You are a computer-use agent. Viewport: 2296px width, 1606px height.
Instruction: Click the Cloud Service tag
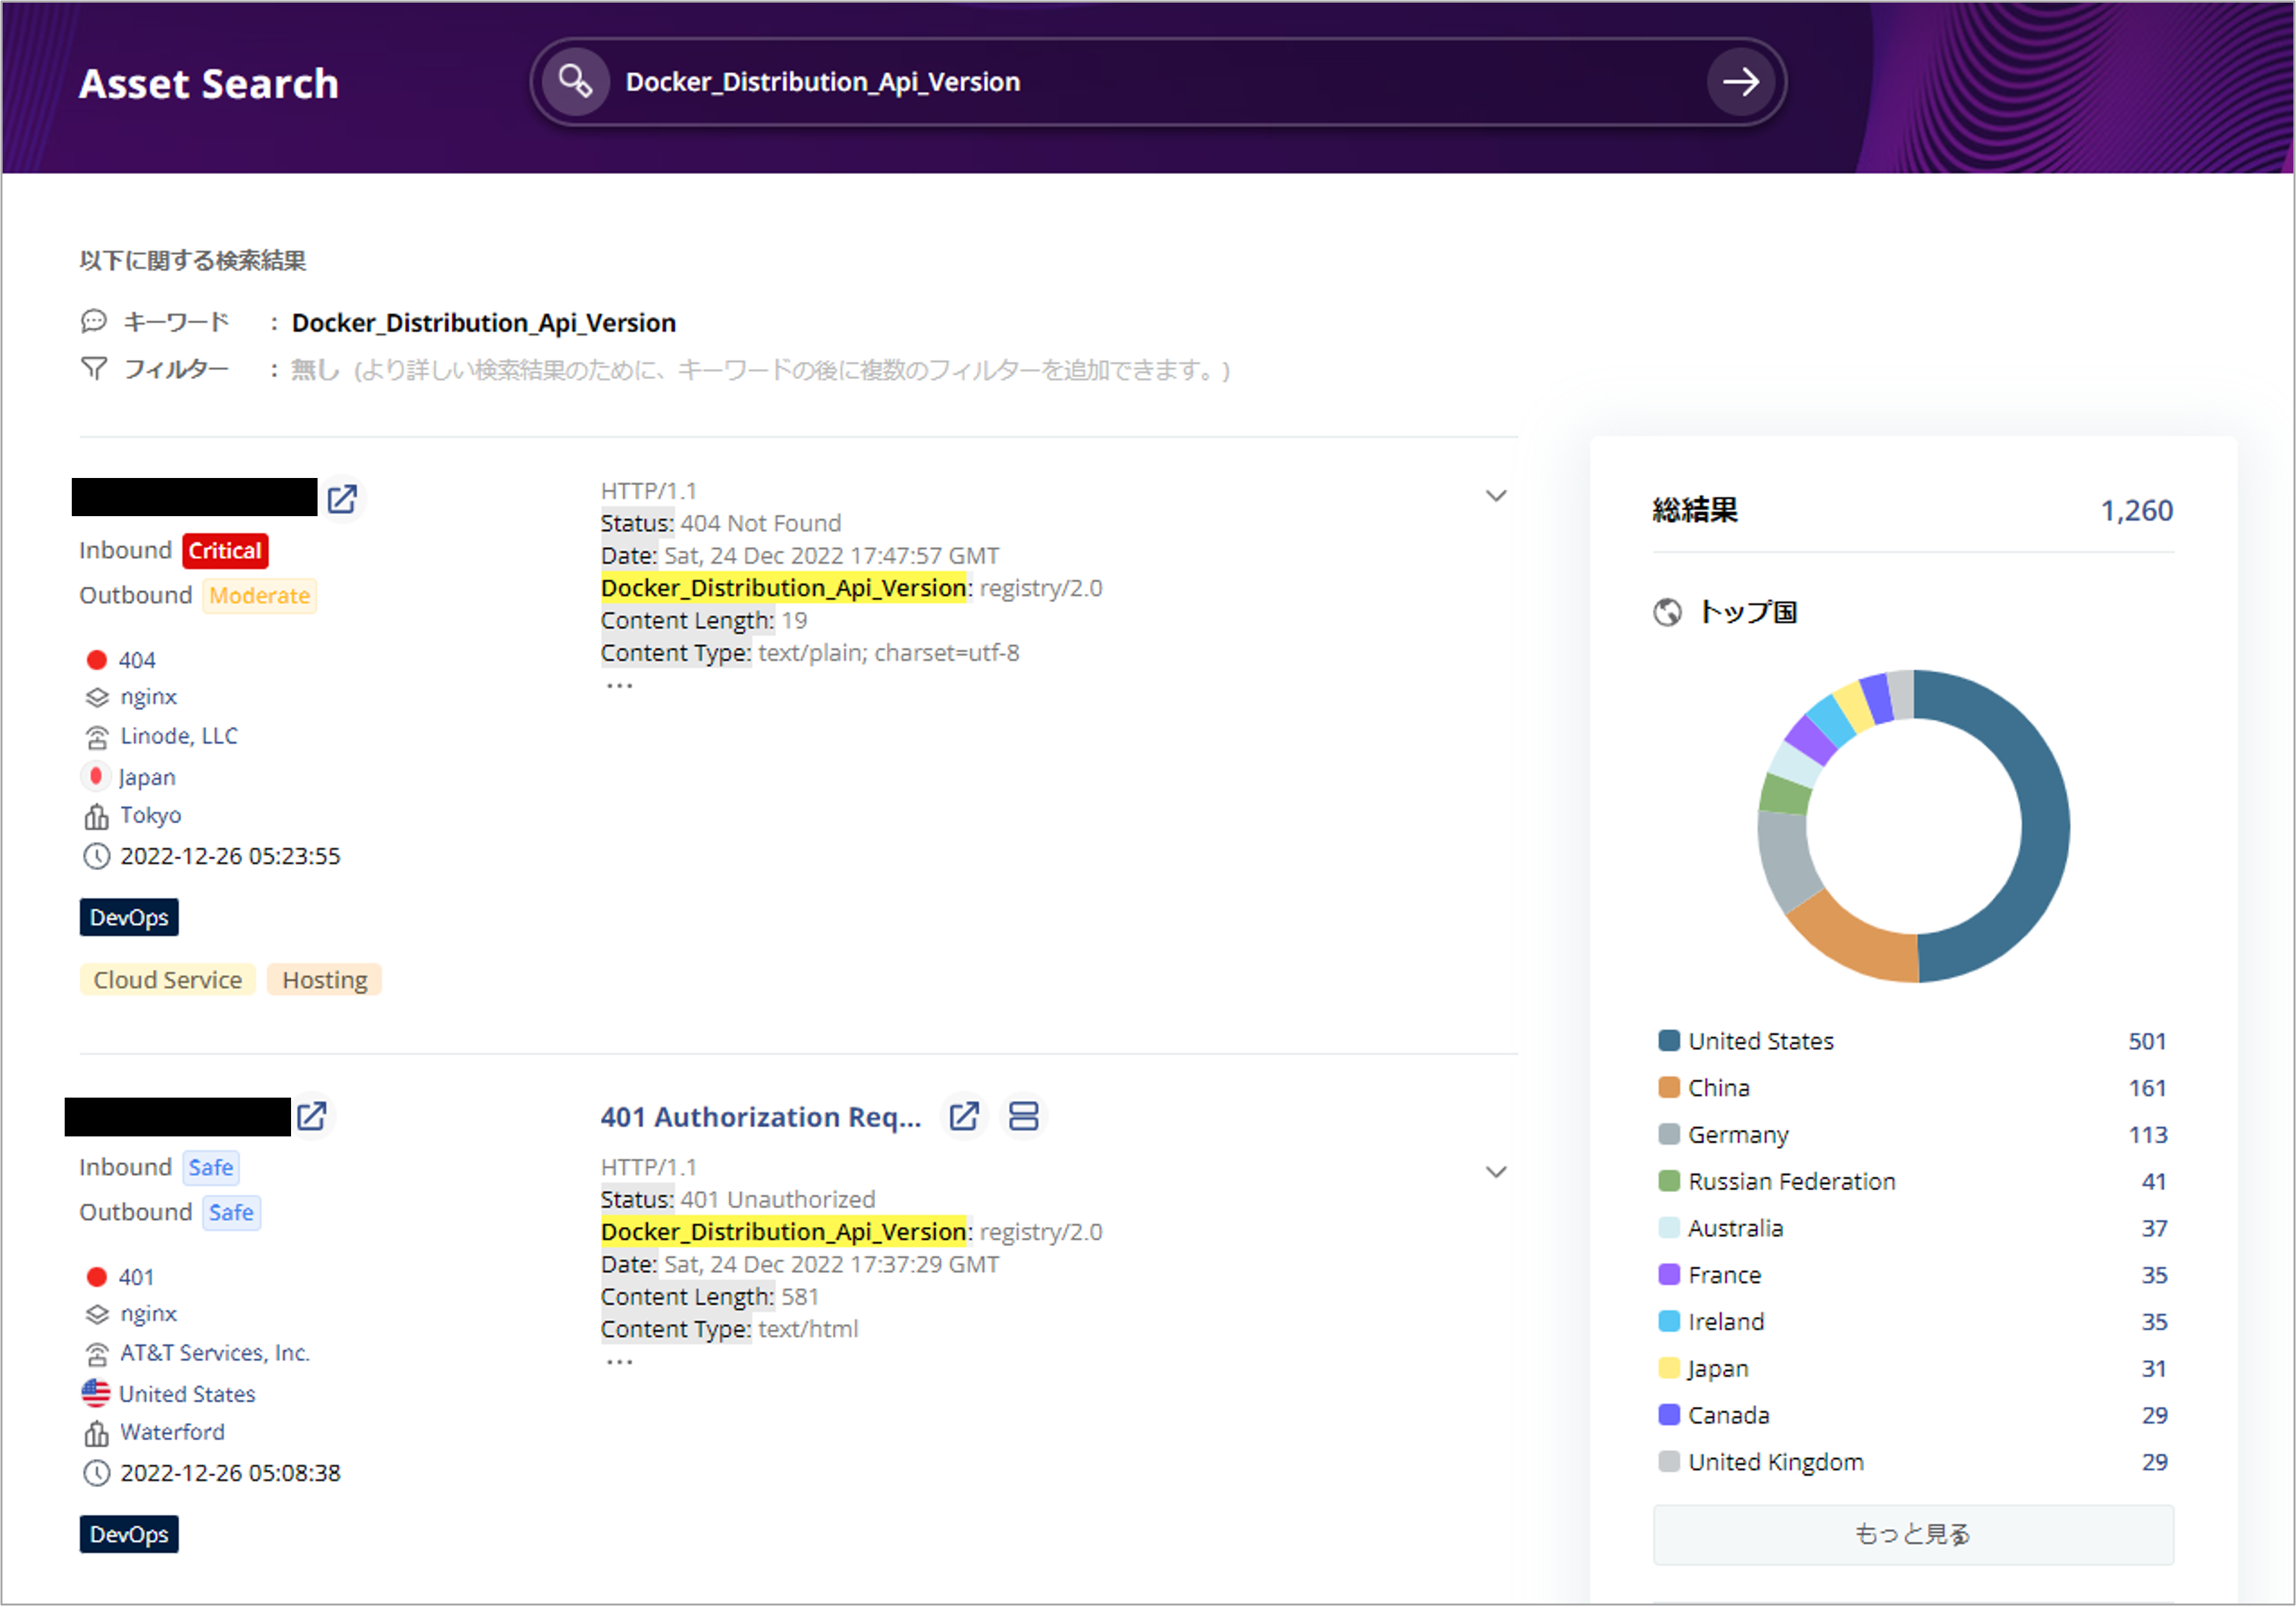tap(167, 980)
